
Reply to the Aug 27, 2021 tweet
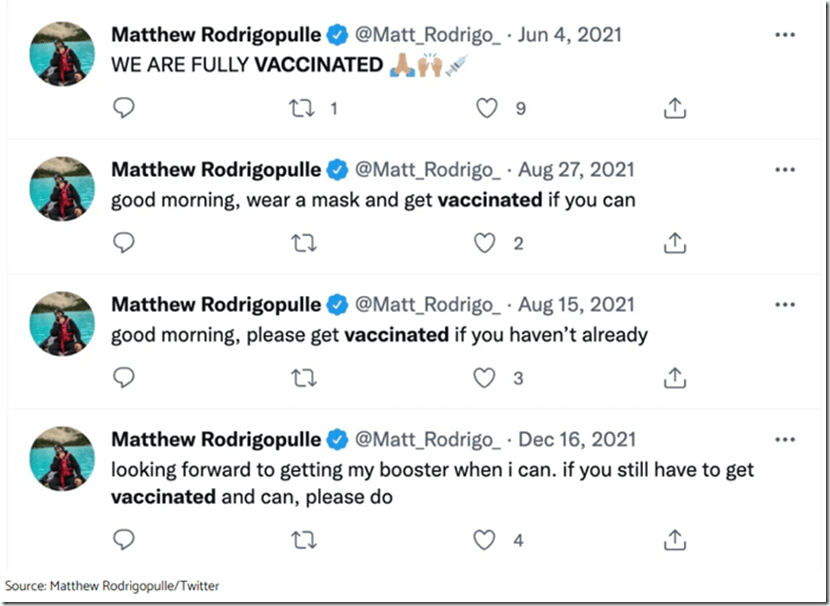pyautogui.click(x=124, y=243)
